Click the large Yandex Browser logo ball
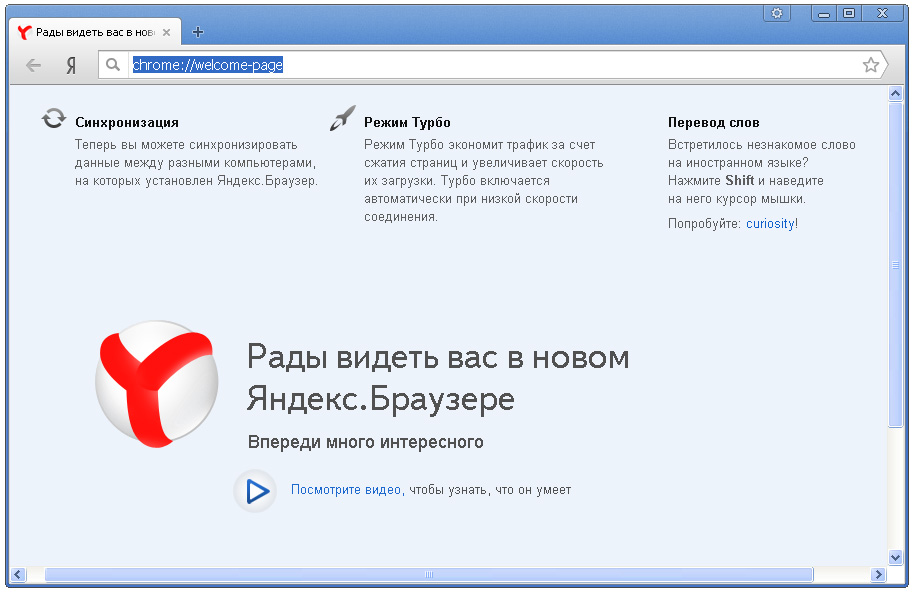Image resolution: width=912 pixels, height=592 pixels. click(x=156, y=384)
